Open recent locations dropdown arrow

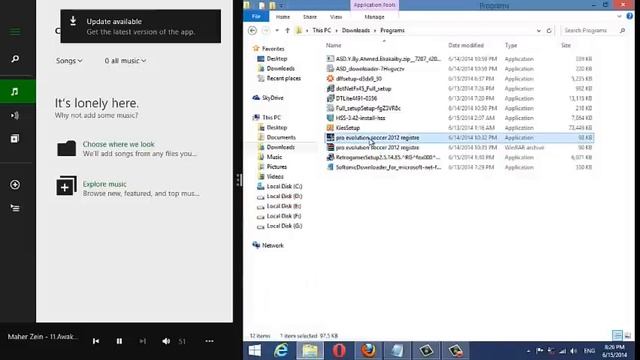click(277, 31)
